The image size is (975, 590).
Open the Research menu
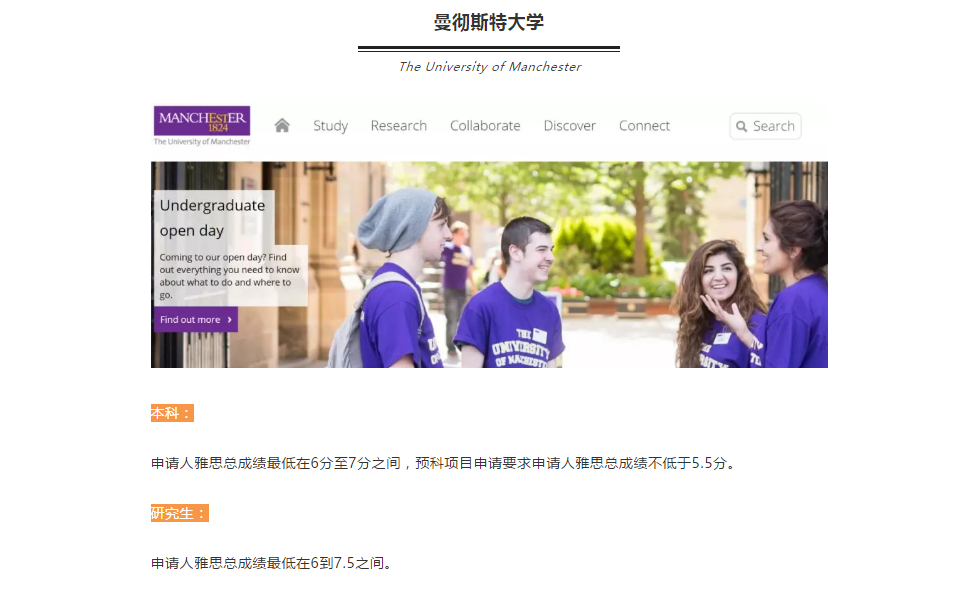pos(399,126)
